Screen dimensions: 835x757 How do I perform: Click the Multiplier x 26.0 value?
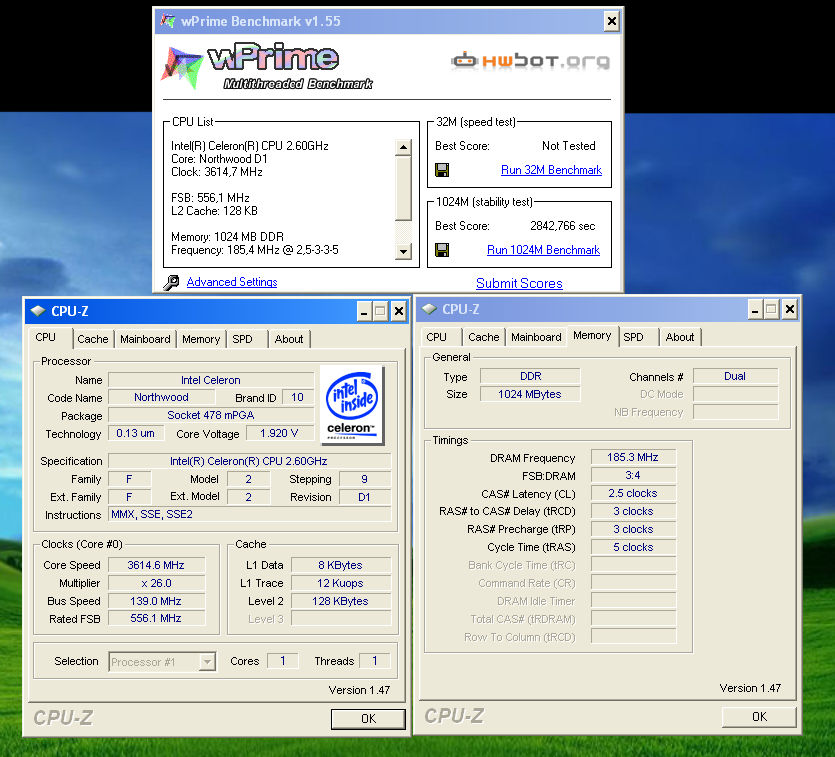(x=156, y=583)
